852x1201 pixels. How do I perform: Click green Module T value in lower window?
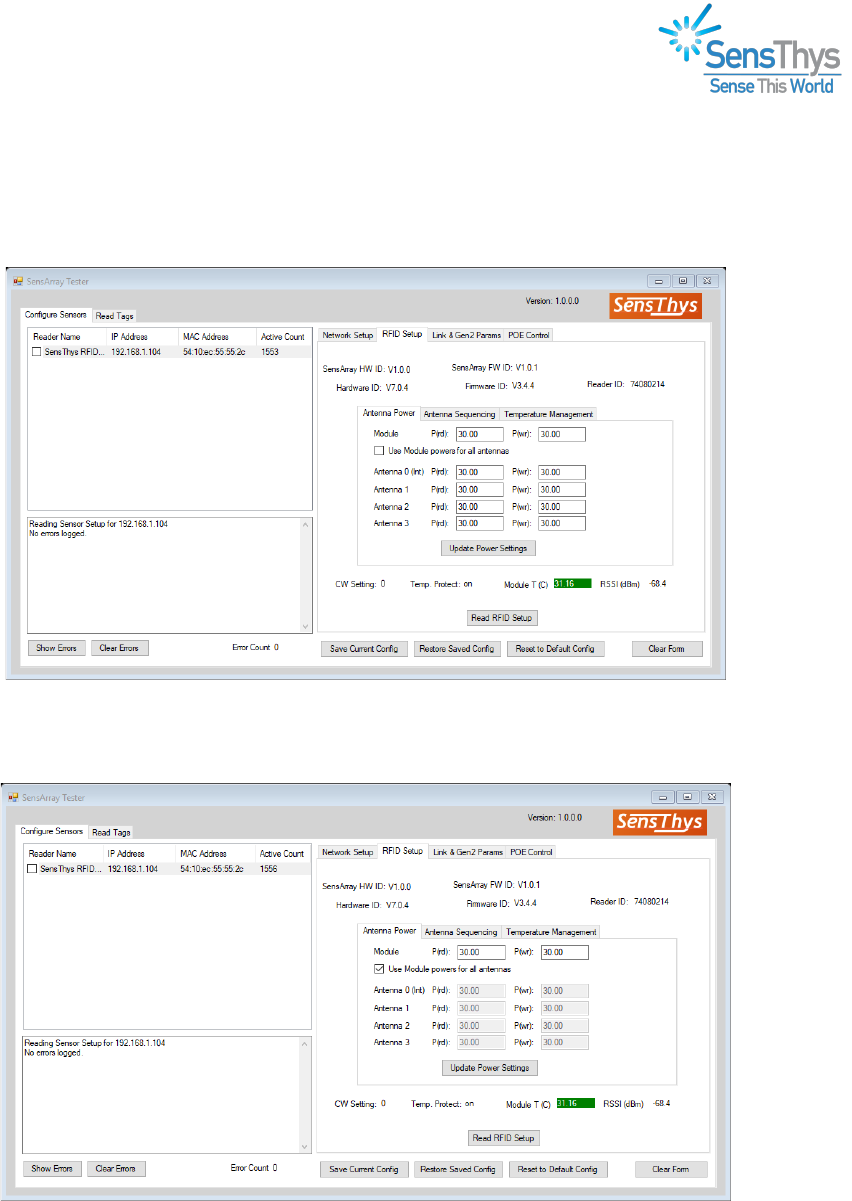pos(576,1103)
